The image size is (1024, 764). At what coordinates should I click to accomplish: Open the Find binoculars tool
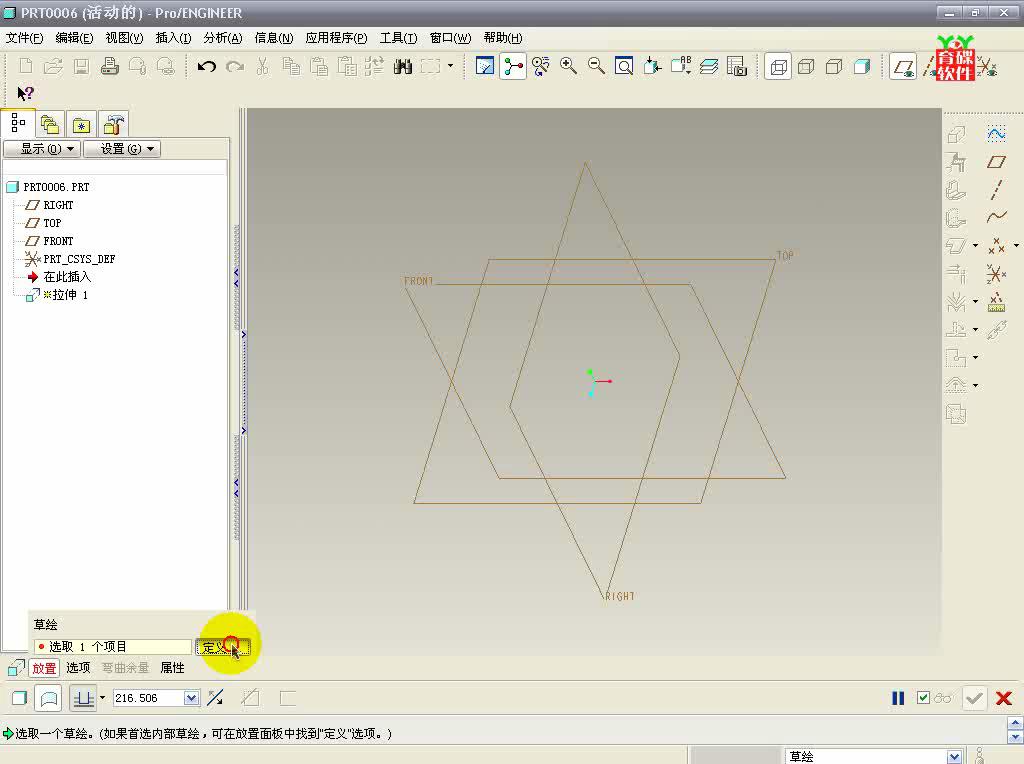click(x=402, y=66)
